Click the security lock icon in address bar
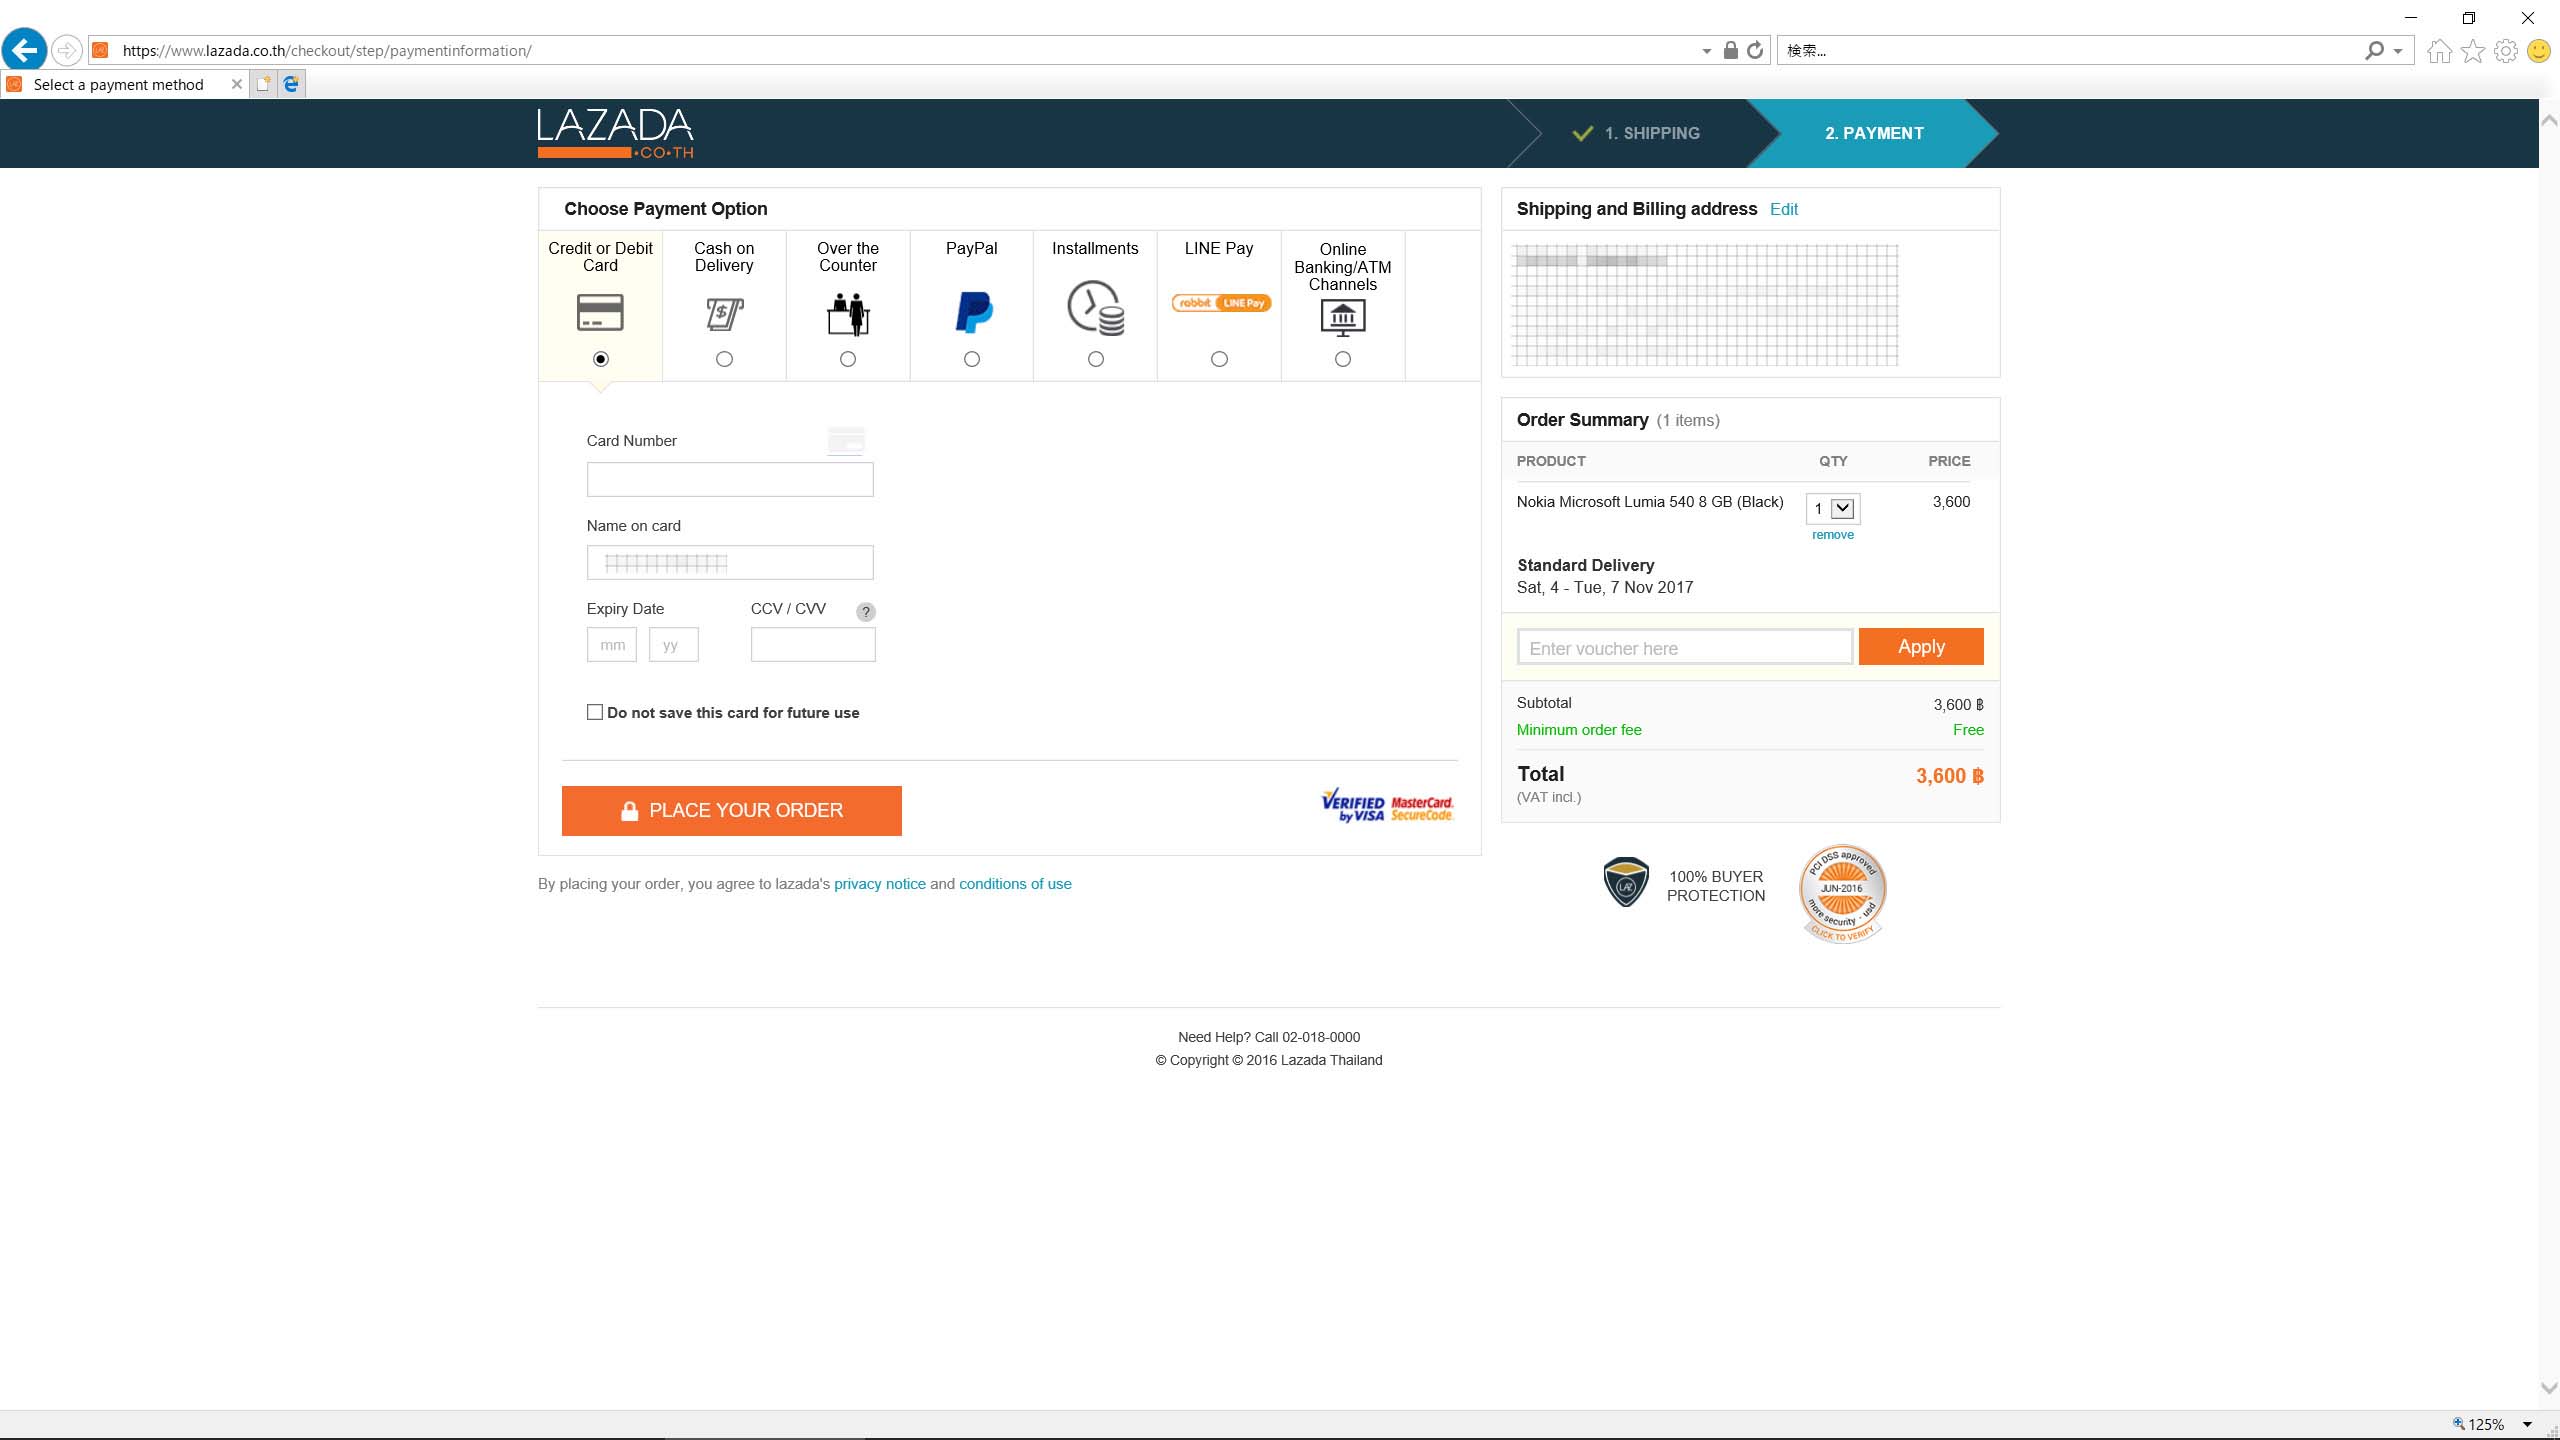The image size is (2560, 1440). pyautogui.click(x=1730, y=50)
